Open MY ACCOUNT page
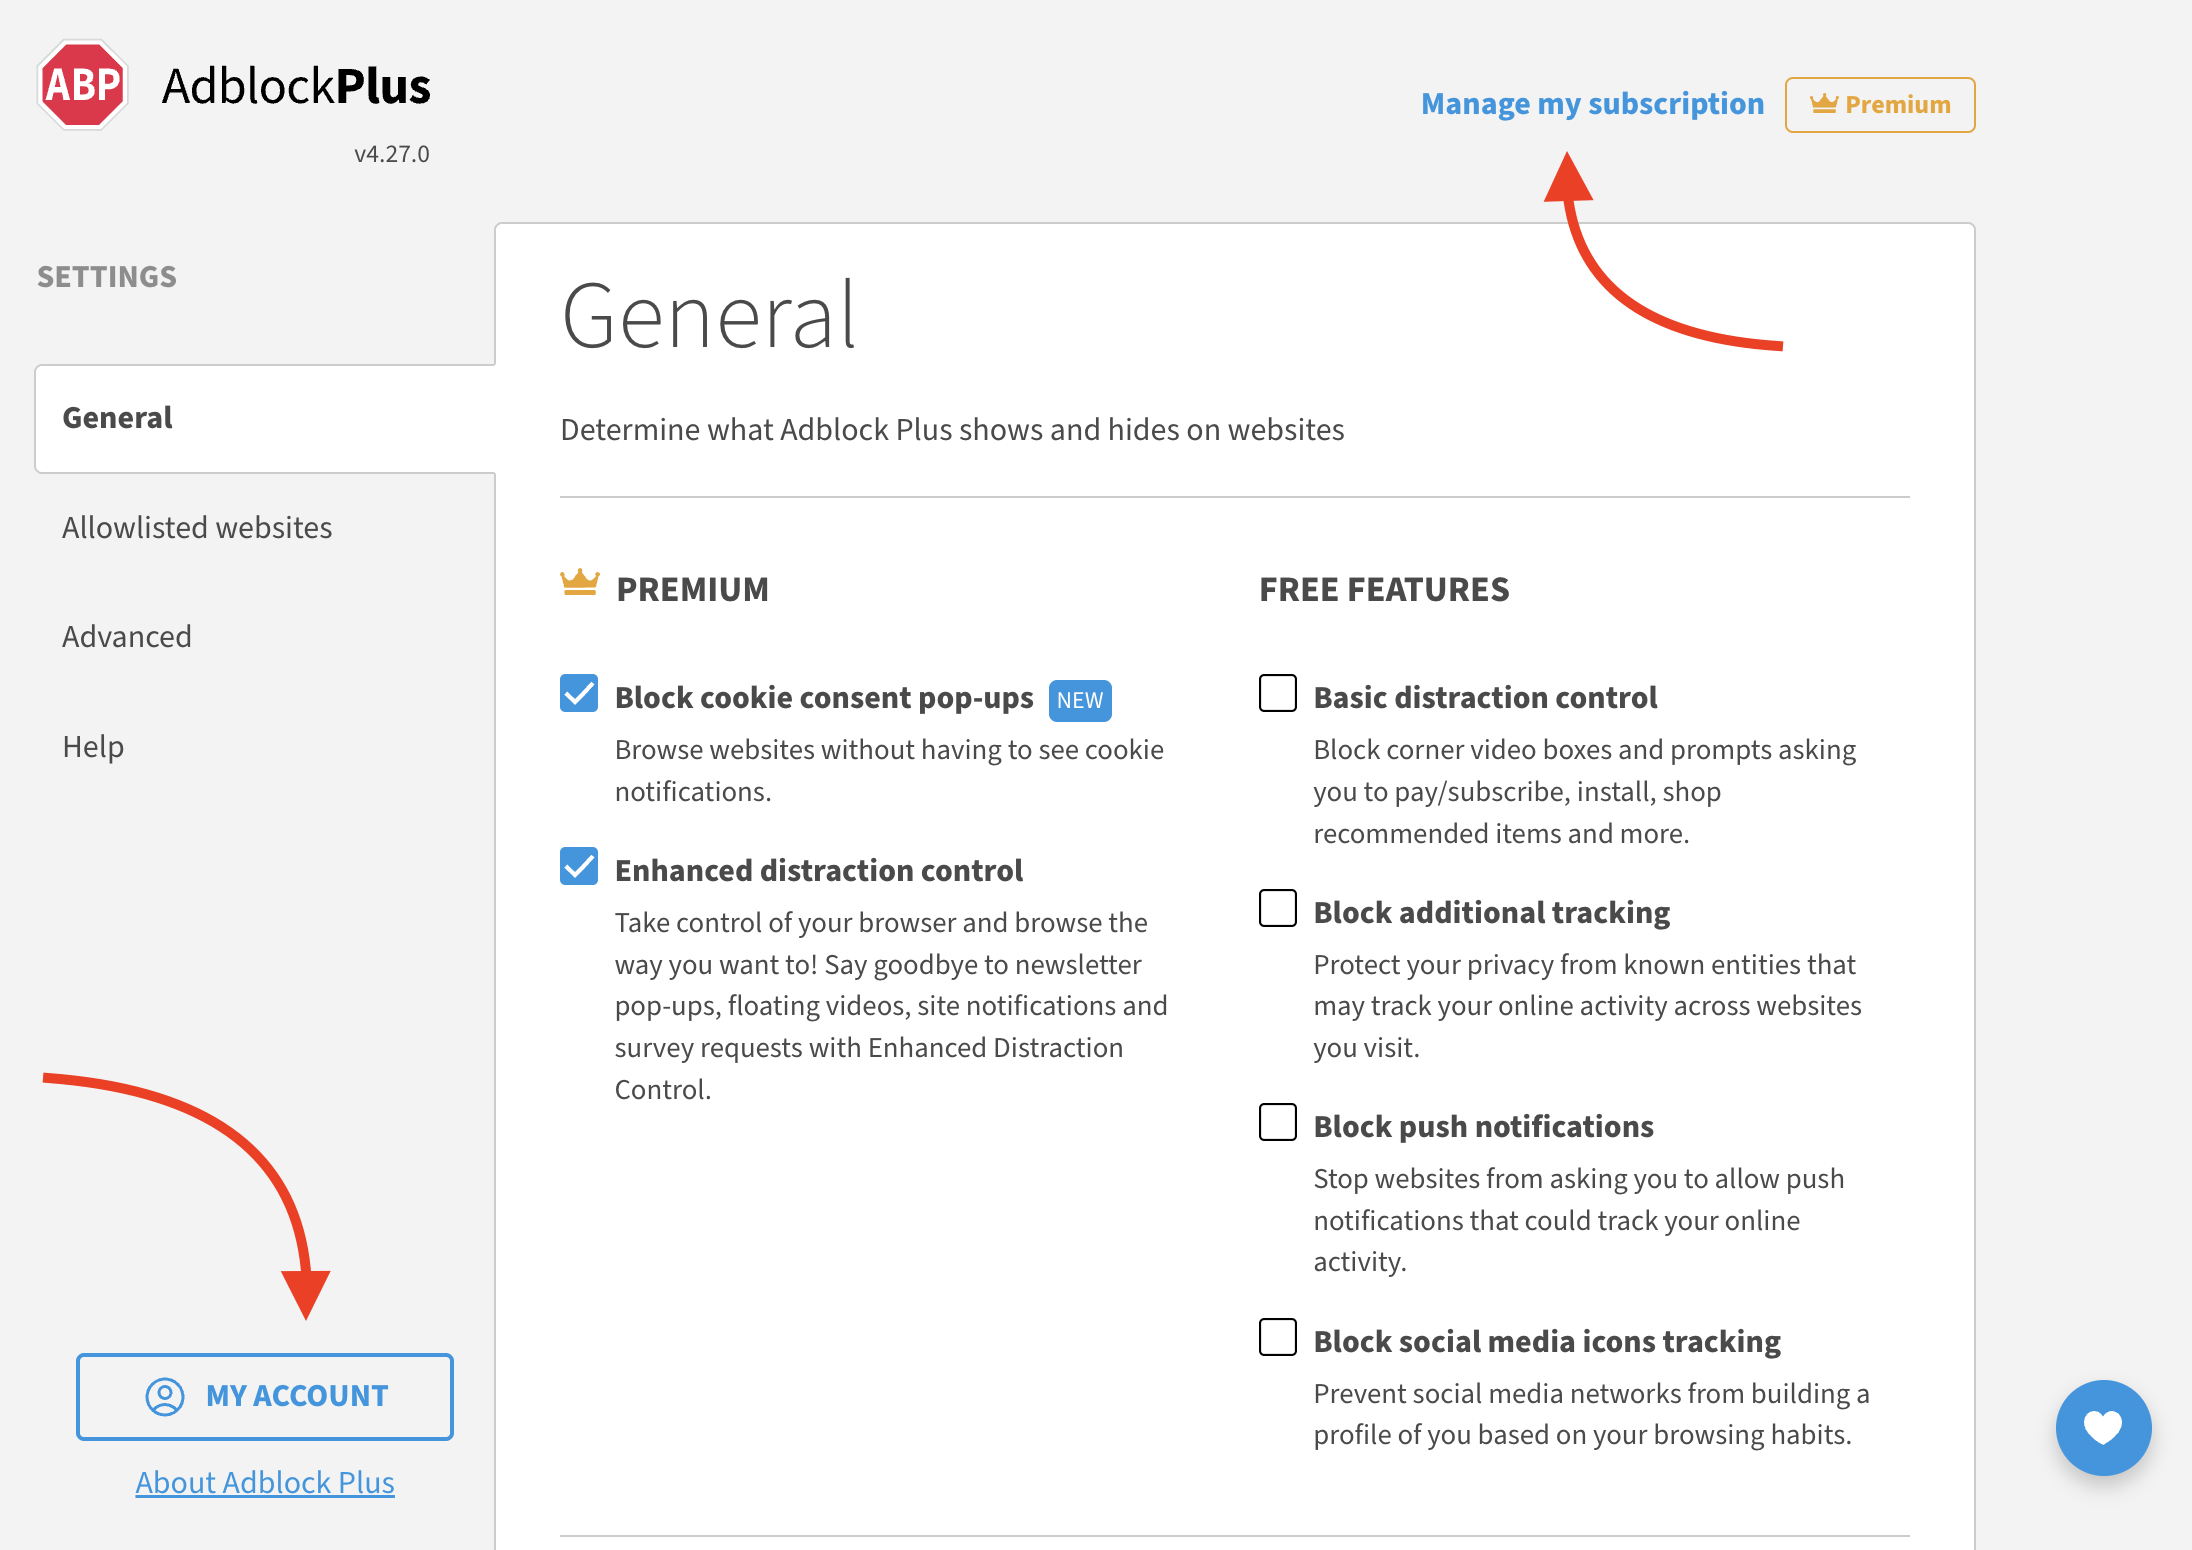 point(265,1396)
